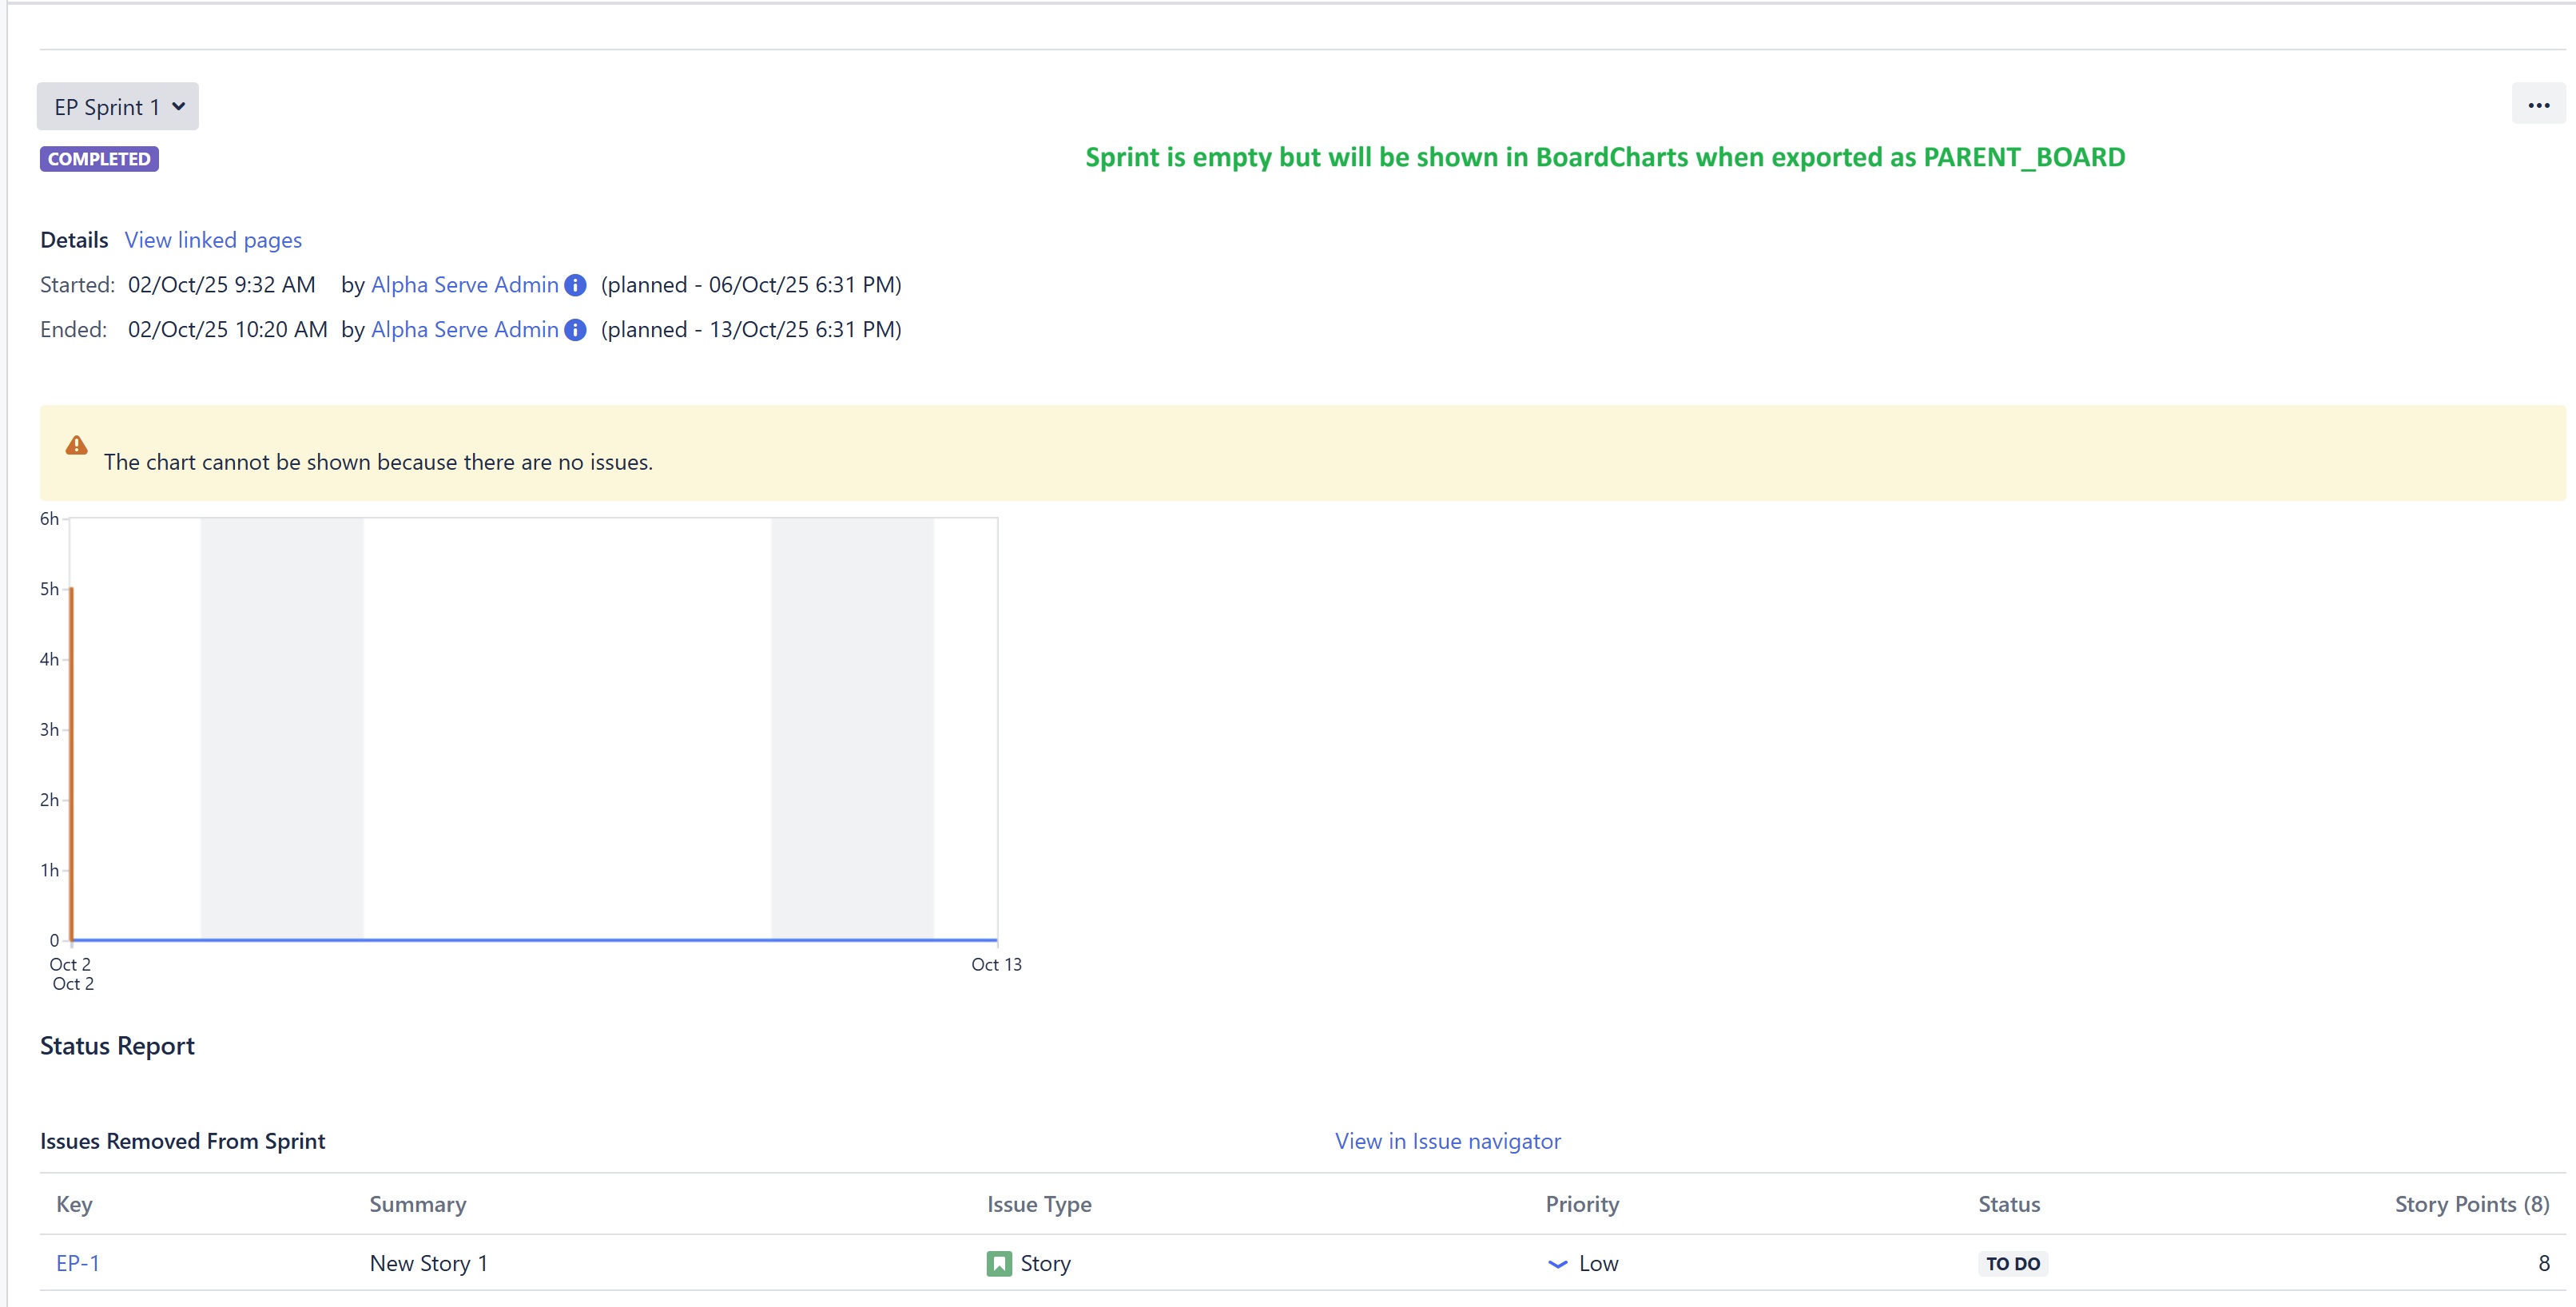Open View in Issue navigator link
The width and height of the screenshot is (2576, 1307).
tap(1447, 1141)
